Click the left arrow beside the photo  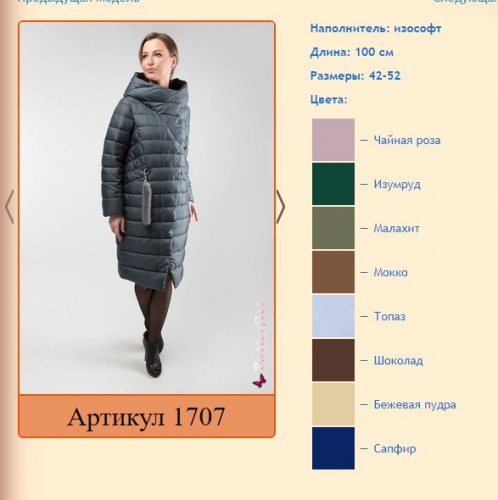10,207
